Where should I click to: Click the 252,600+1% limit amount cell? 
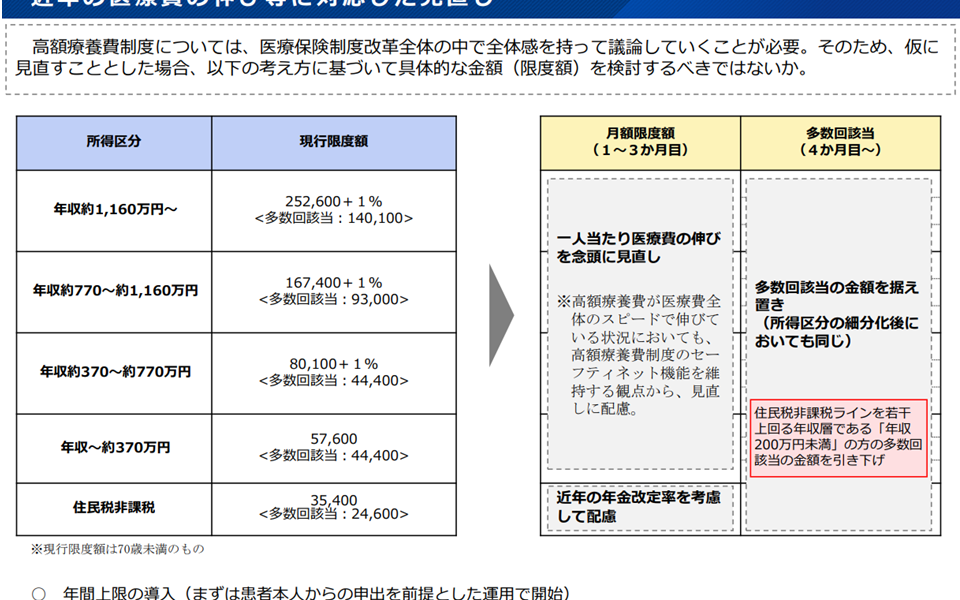(333, 209)
